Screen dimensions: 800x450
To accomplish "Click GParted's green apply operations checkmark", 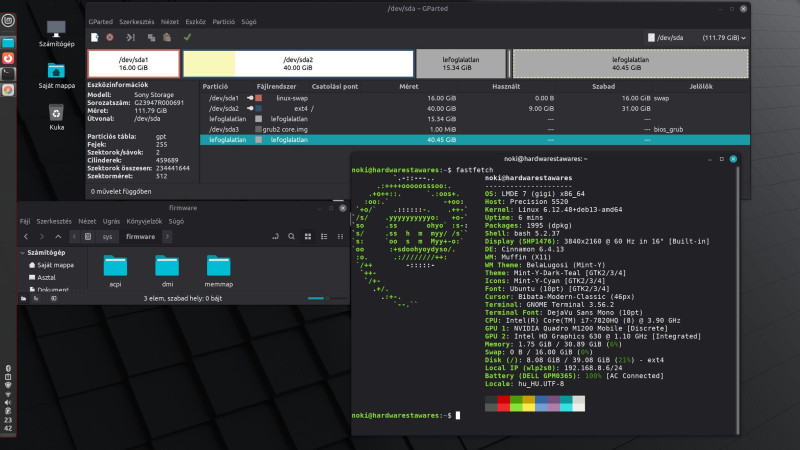I will pos(187,37).
